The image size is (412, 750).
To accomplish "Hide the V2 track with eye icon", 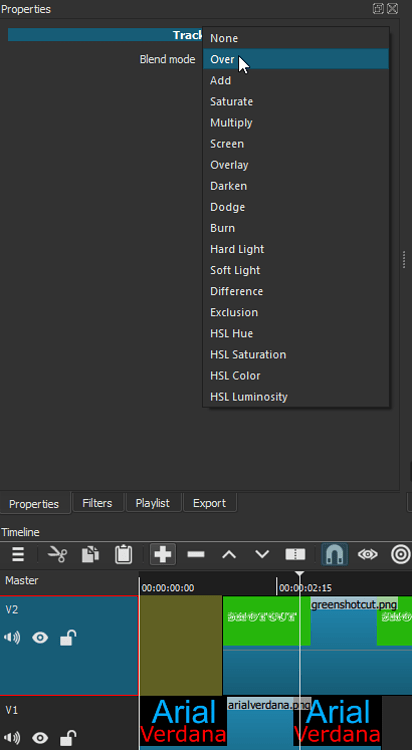I will pyautogui.click(x=40, y=638).
